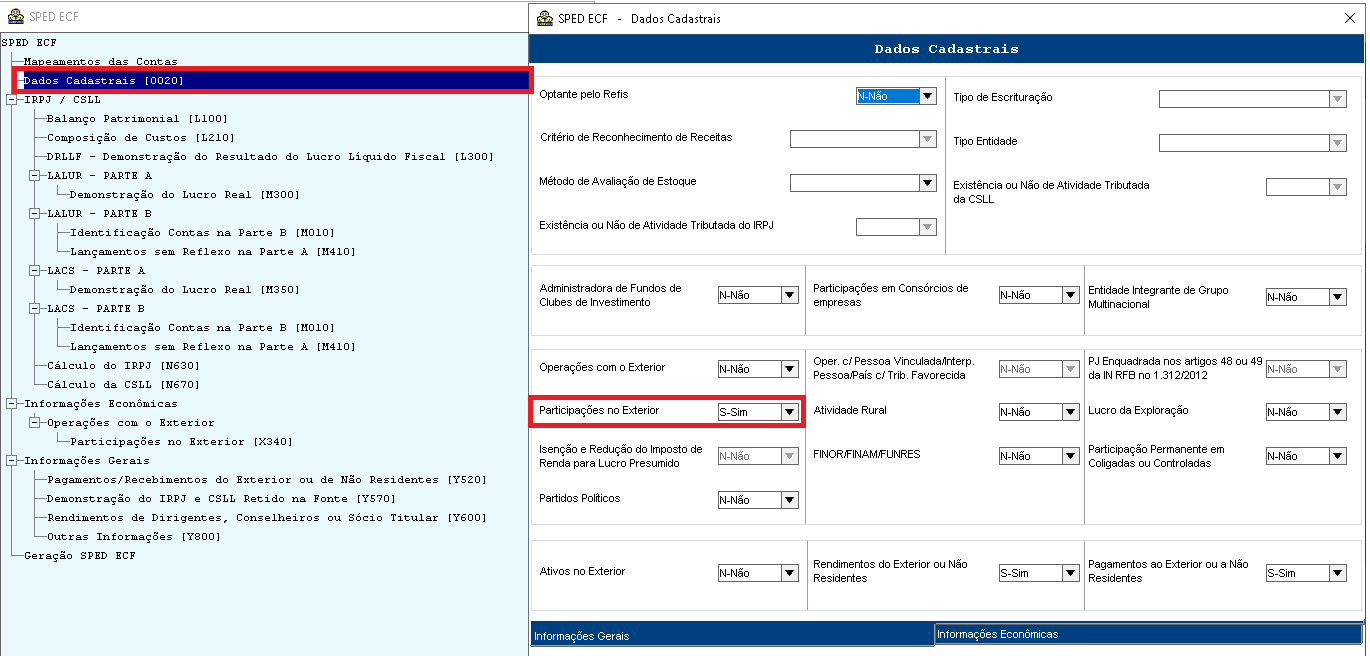Open the Lucro da Exploração dropdown
The image size is (1370, 656).
(1338, 412)
